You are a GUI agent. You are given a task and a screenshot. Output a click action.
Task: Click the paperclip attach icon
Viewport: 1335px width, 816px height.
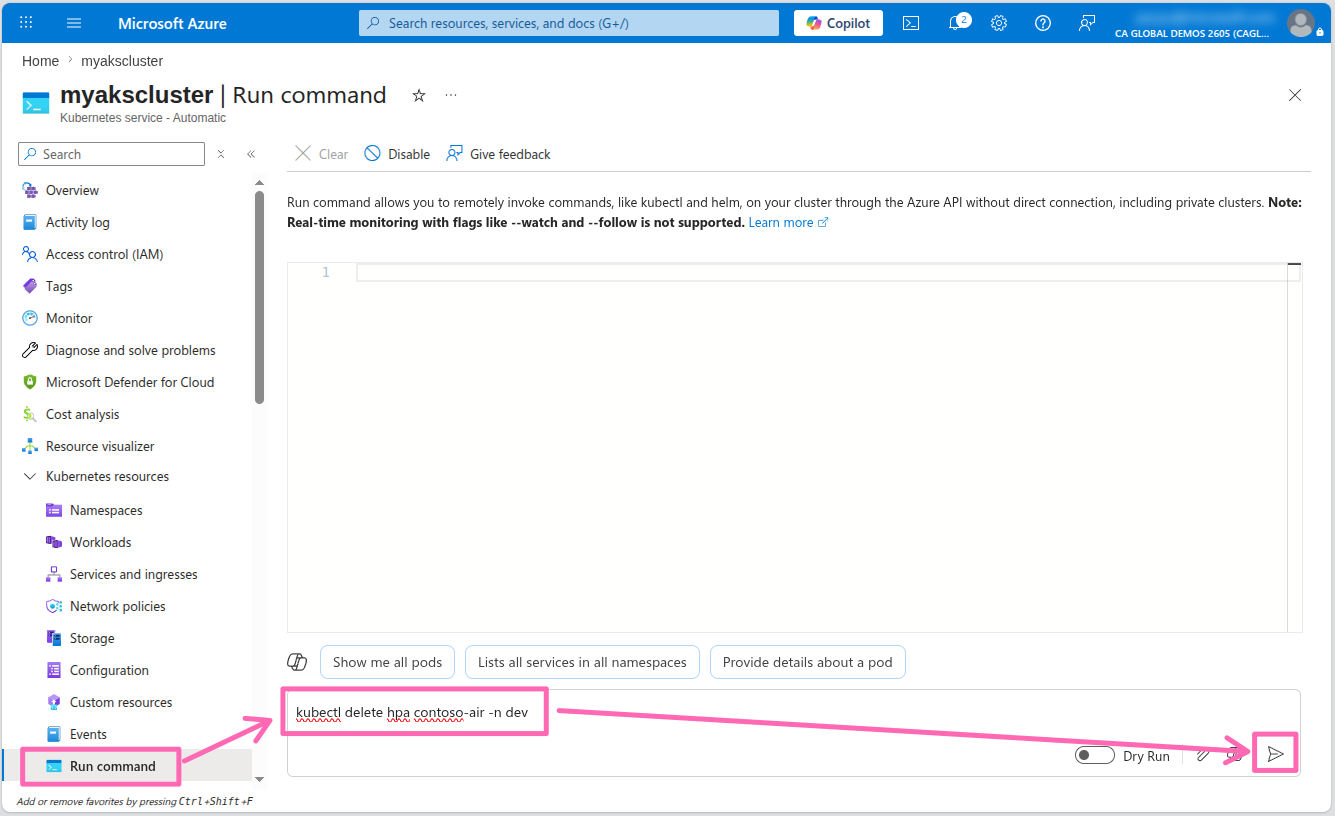1203,755
